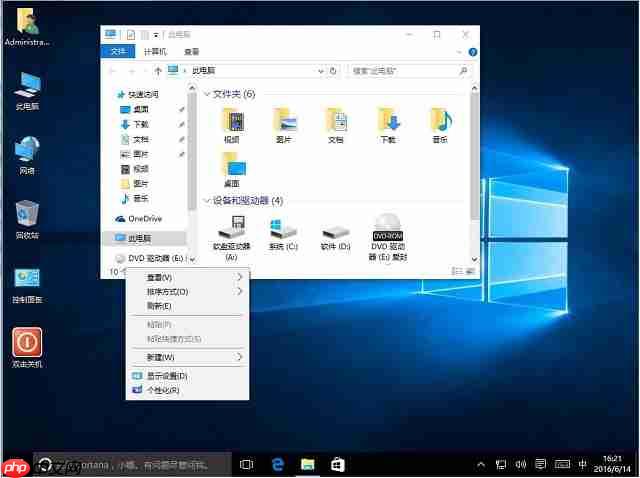The height and width of the screenshot is (478, 640).
Task: Open the address bar history dropdown
Action: (320, 71)
